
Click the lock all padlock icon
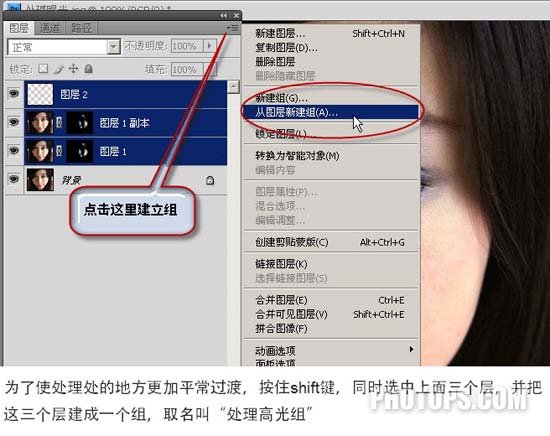[x=88, y=68]
